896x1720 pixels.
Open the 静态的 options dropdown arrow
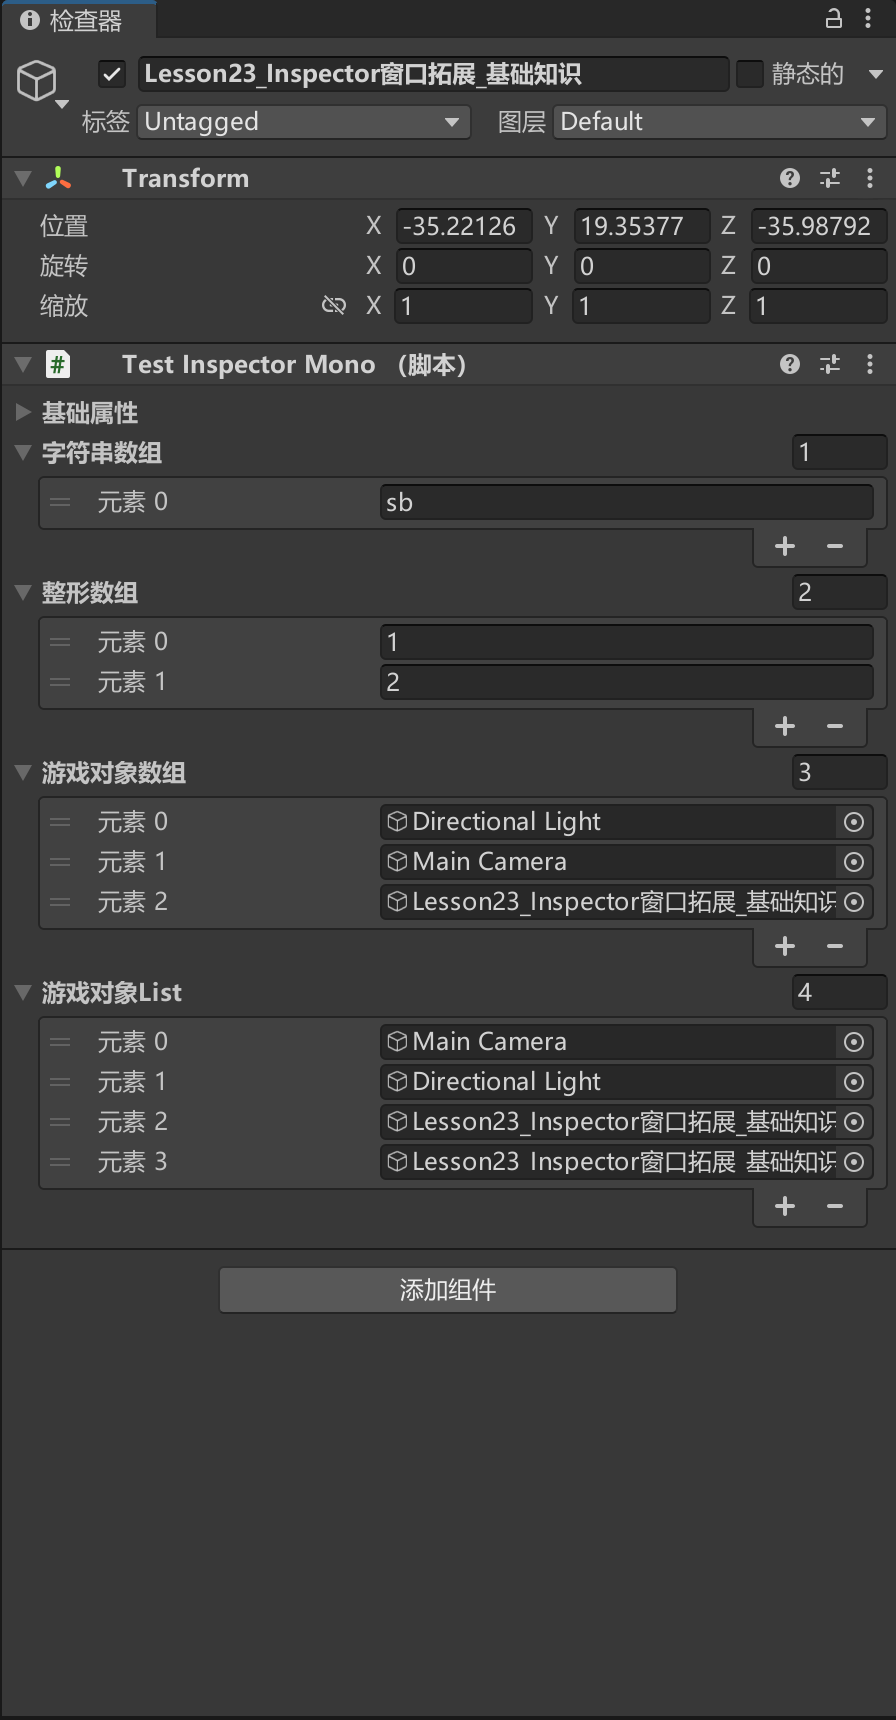pyautogui.click(x=876, y=74)
